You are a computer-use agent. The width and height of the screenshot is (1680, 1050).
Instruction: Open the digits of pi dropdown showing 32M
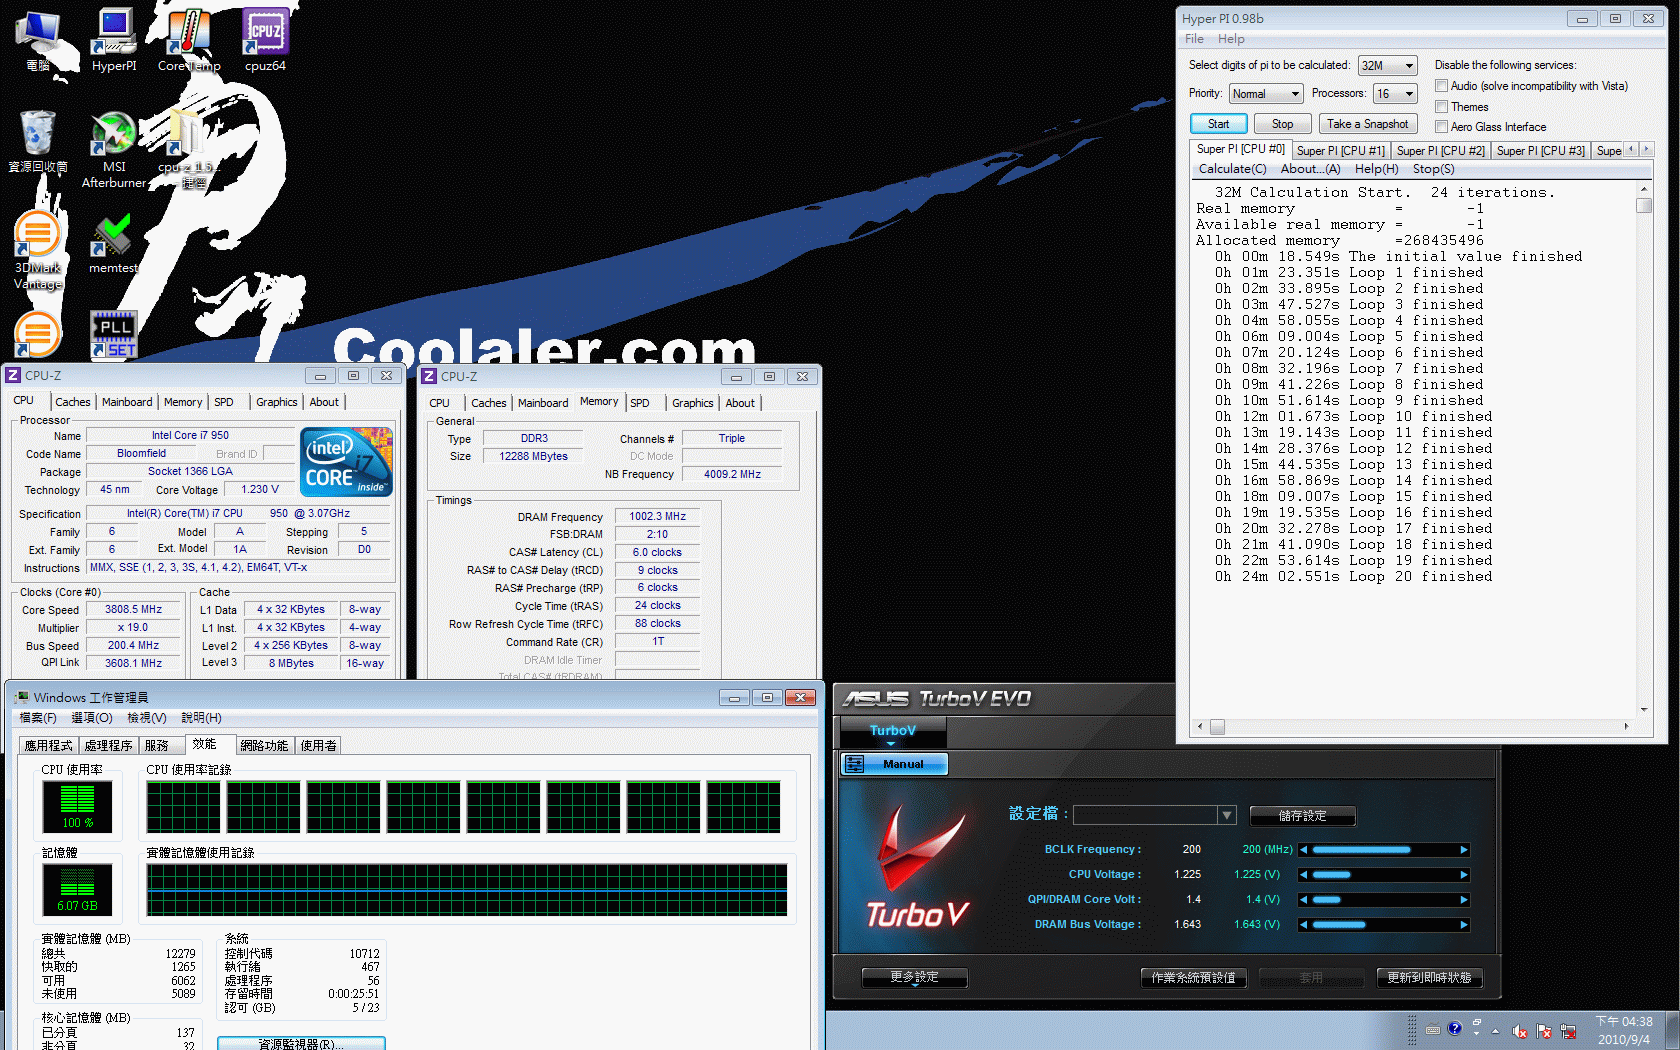(1387, 66)
